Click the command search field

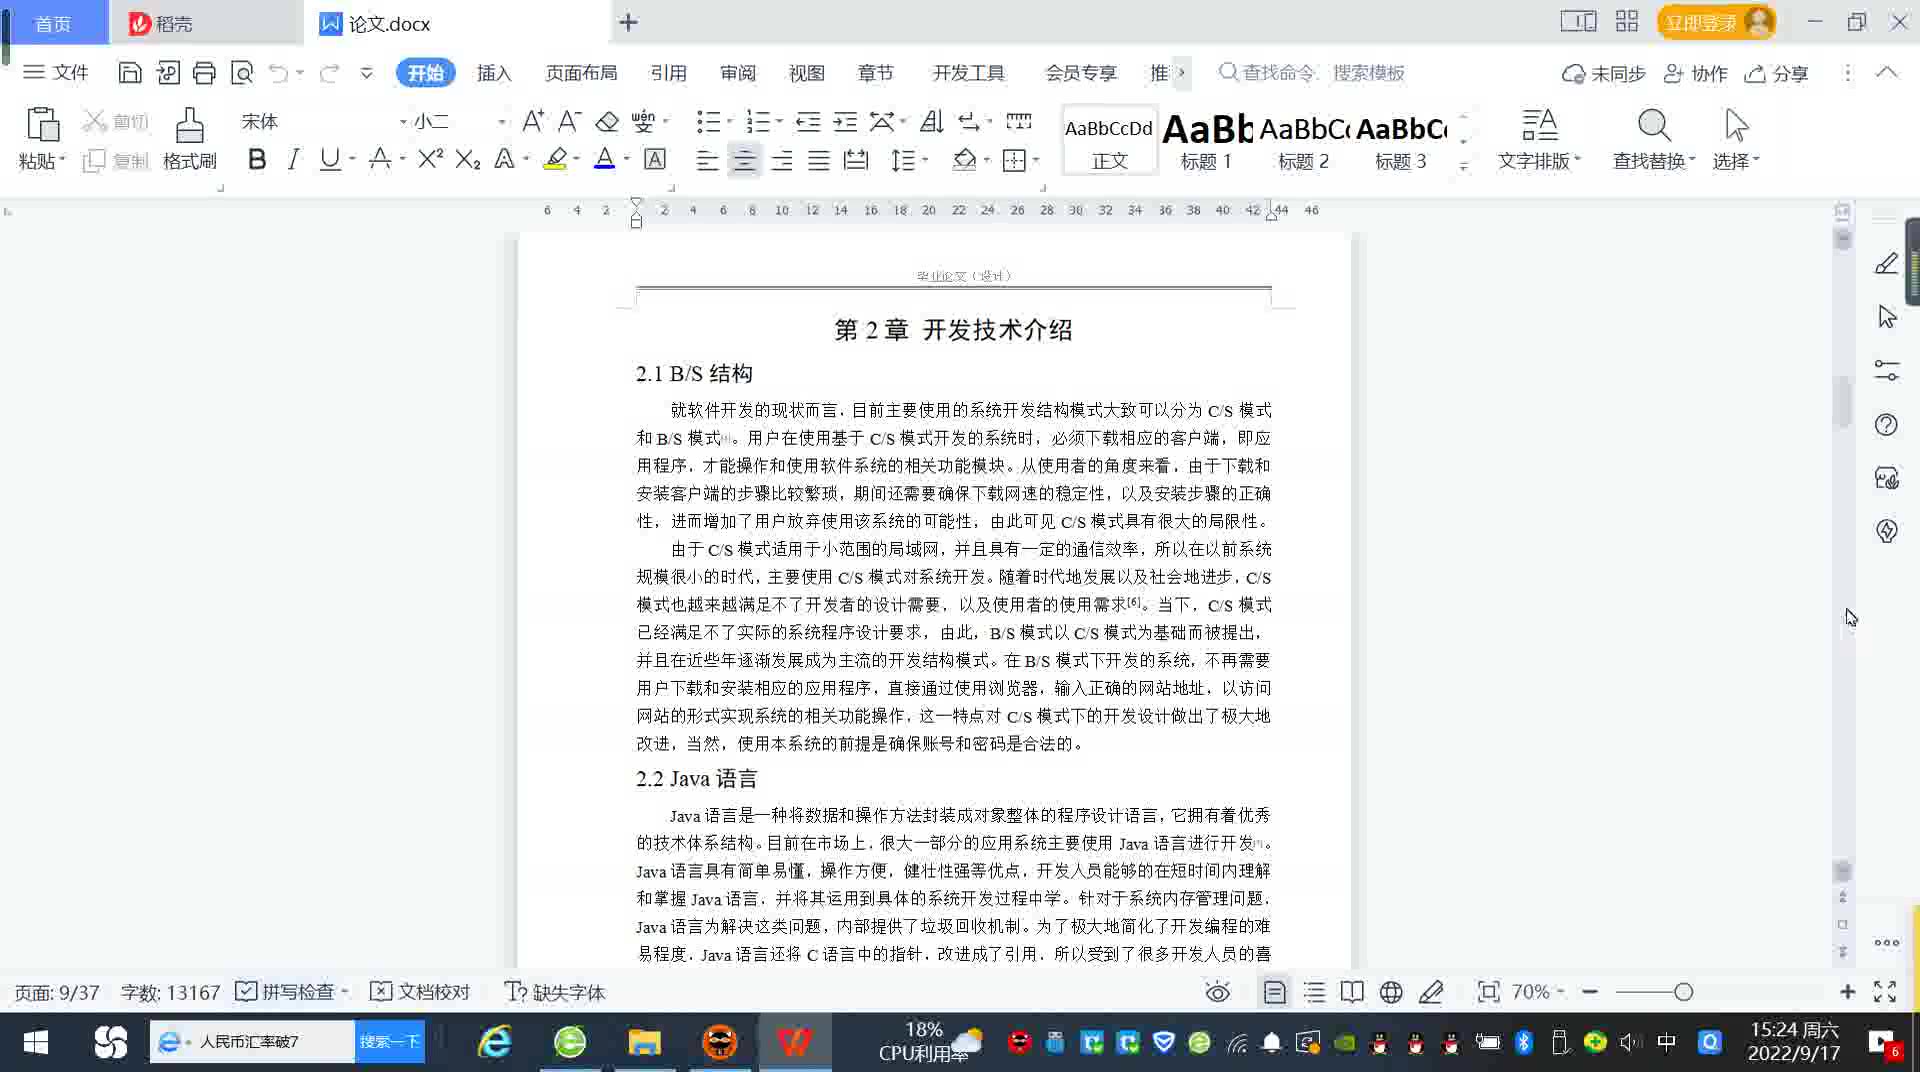click(x=1312, y=73)
